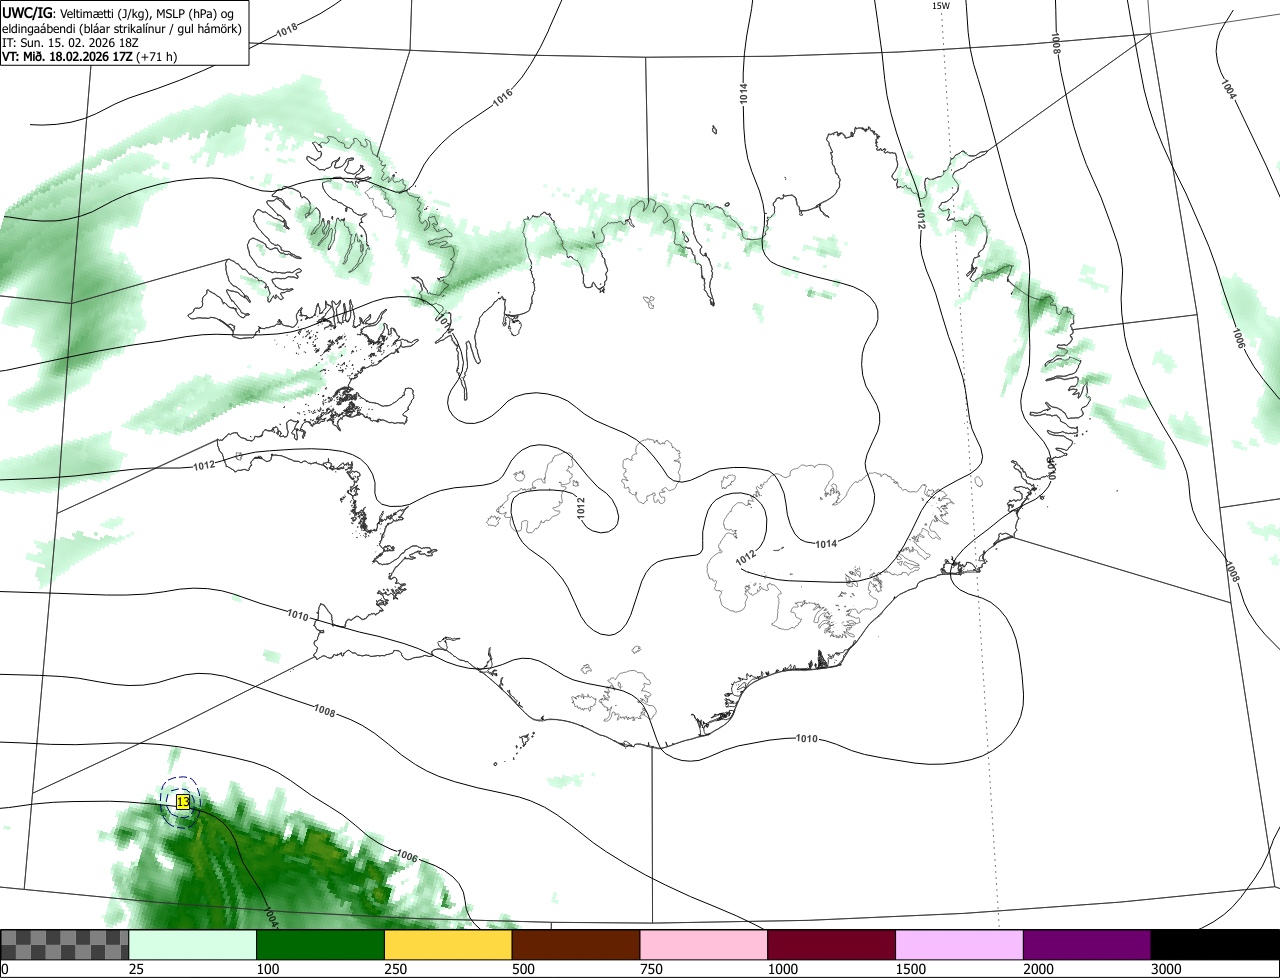The width and height of the screenshot is (1280, 978).
Task: Click the yellow lightning marker labeled 13
Action: [x=183, y=802]
